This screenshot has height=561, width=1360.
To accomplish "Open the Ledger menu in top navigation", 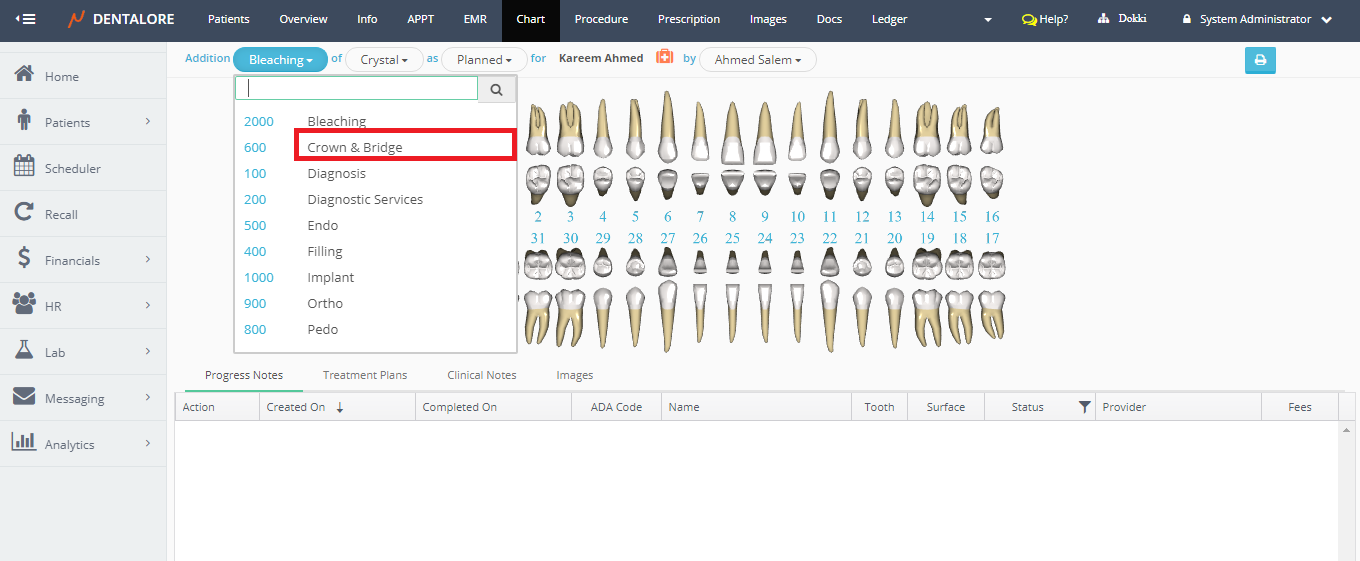I will pyautogui.click(x=889, y=19).
